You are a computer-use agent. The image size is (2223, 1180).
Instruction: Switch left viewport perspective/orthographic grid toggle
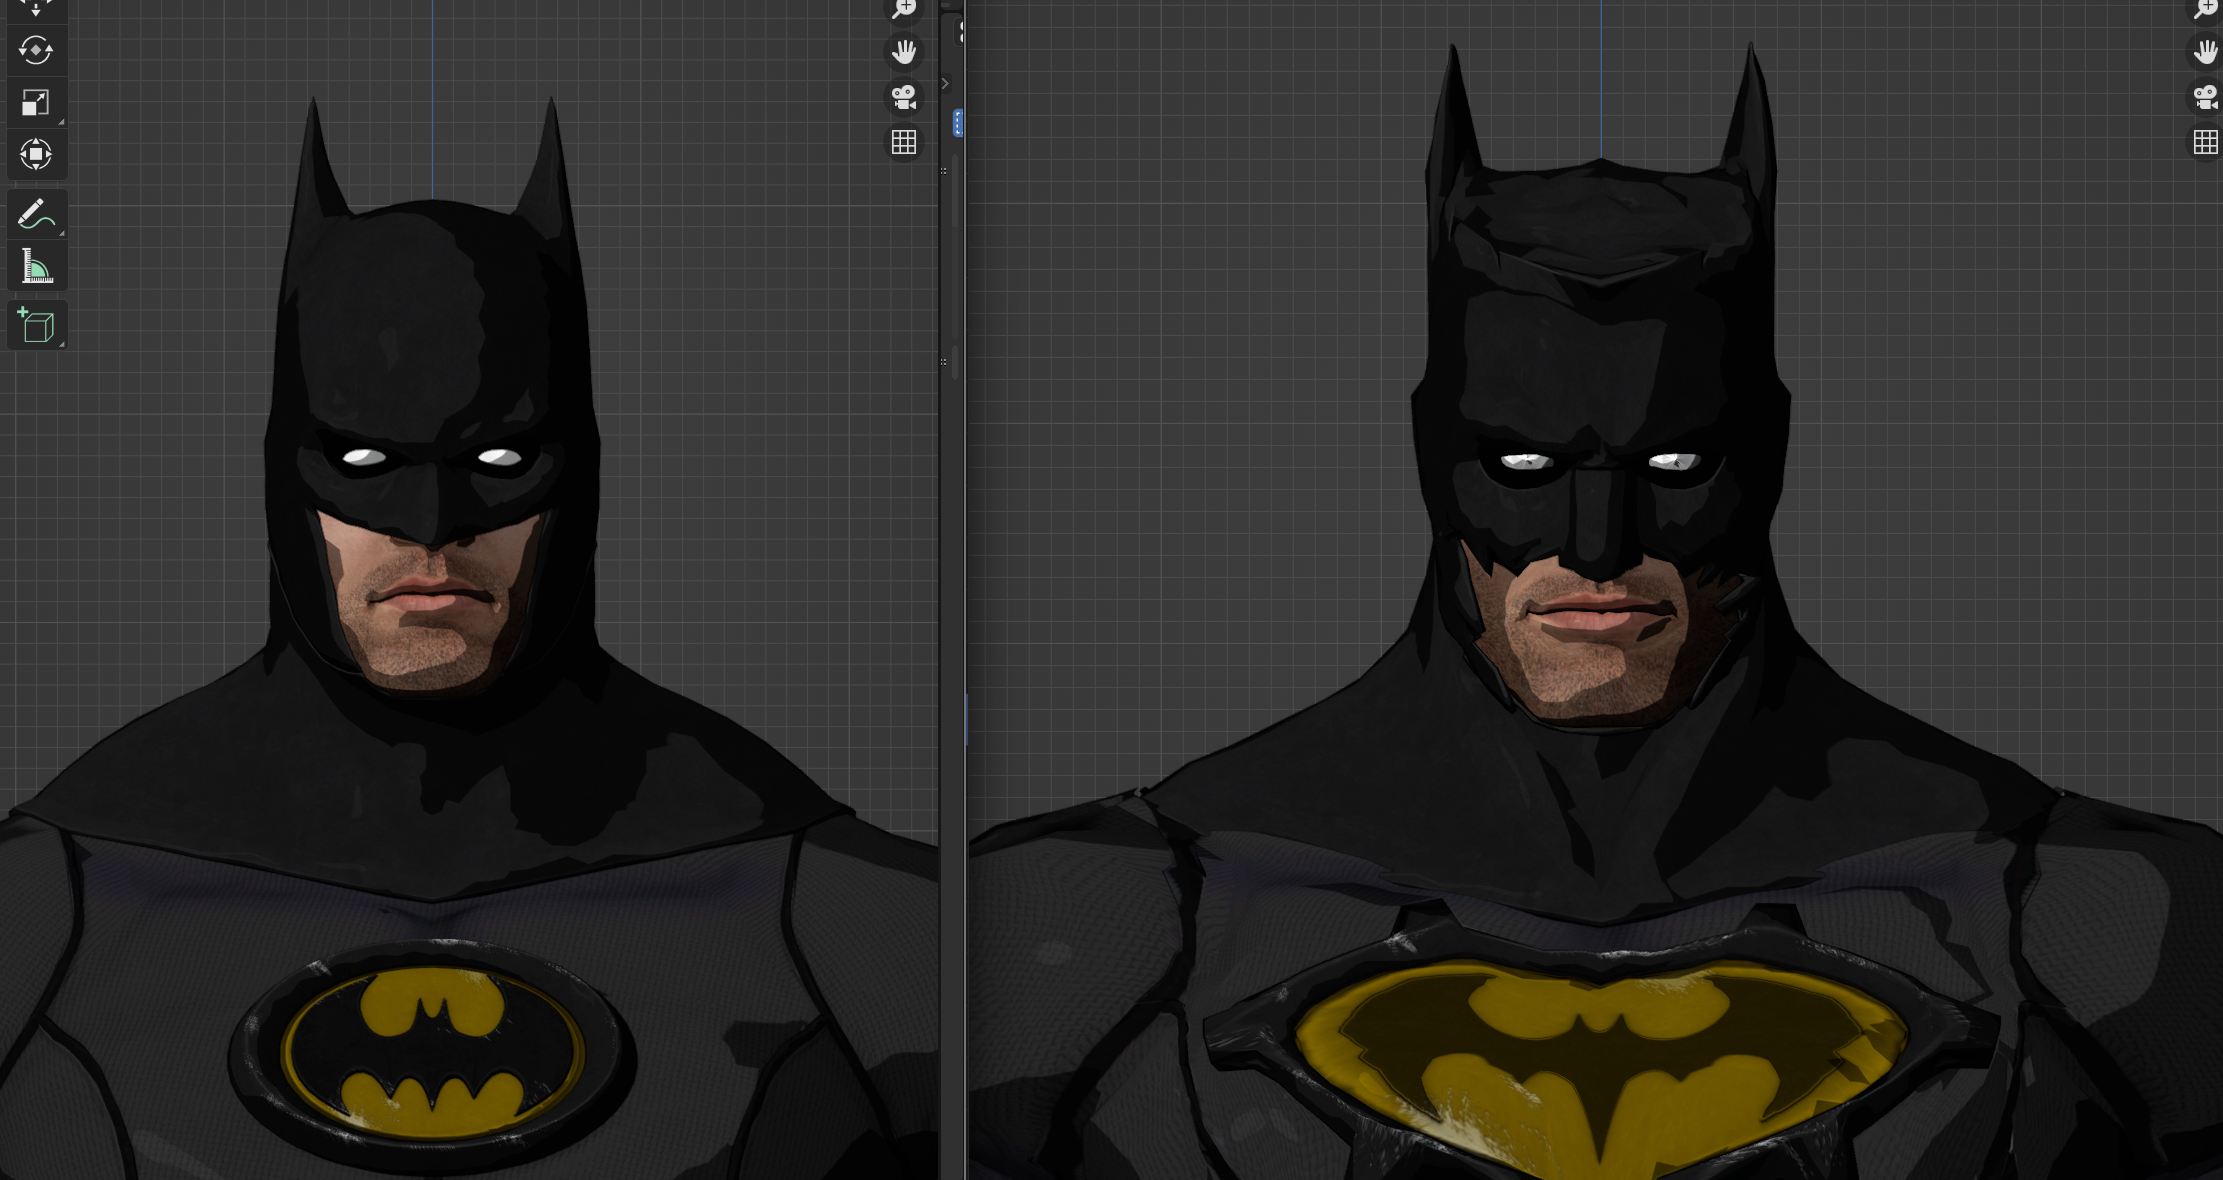(x=904, y=143)
